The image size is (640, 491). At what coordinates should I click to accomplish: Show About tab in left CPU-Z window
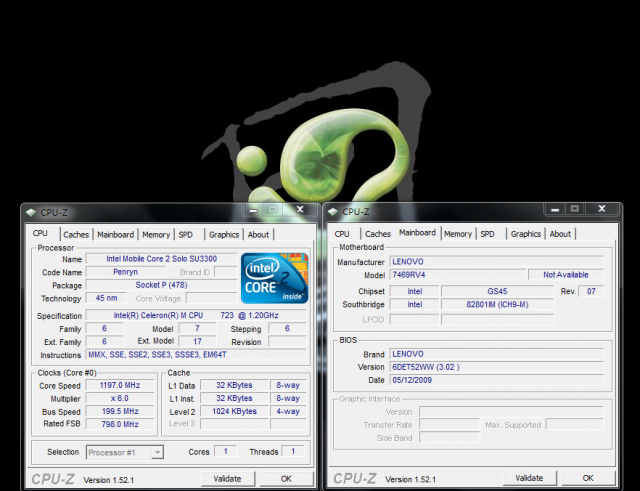[x=258, y=235]
